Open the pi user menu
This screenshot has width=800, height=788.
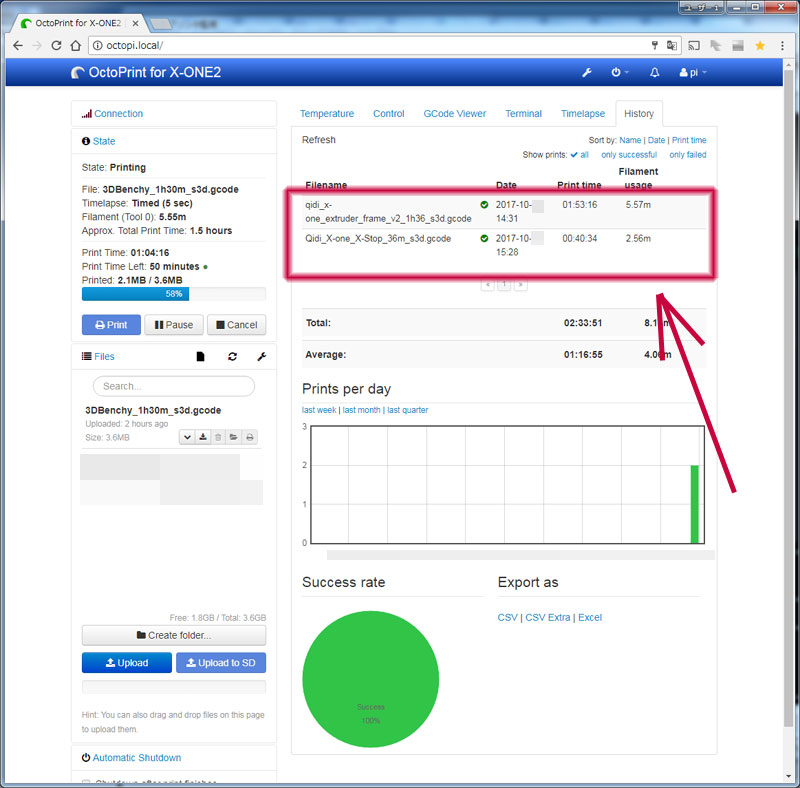tap(693, 72)
